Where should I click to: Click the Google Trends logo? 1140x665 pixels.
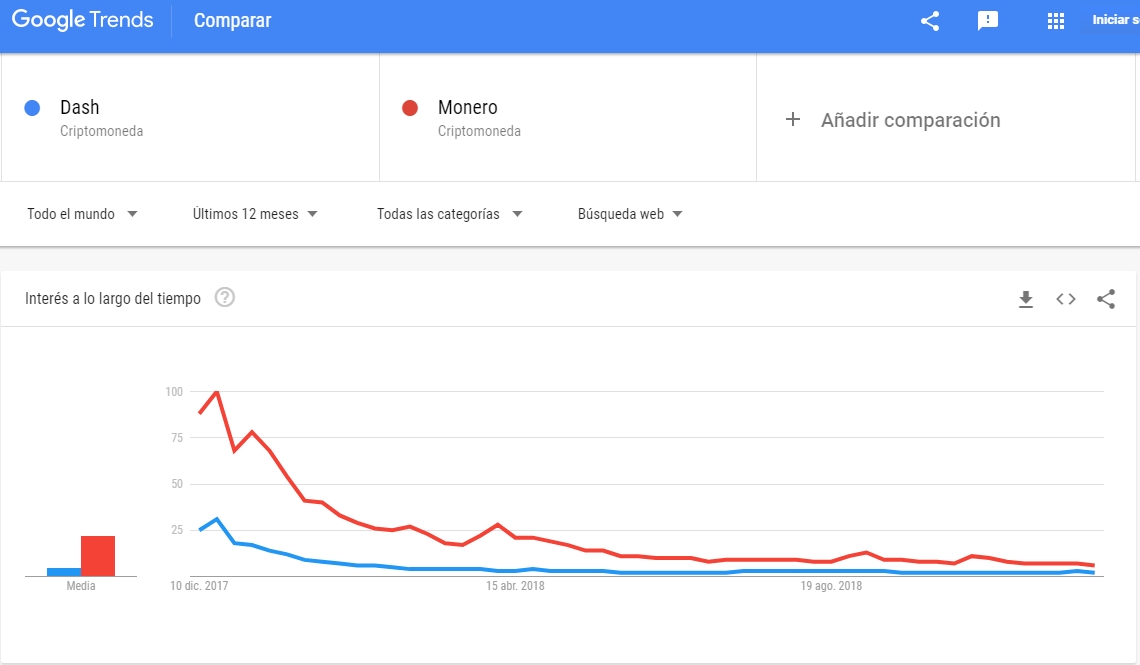pyautogui.click(x=83, y=20)
